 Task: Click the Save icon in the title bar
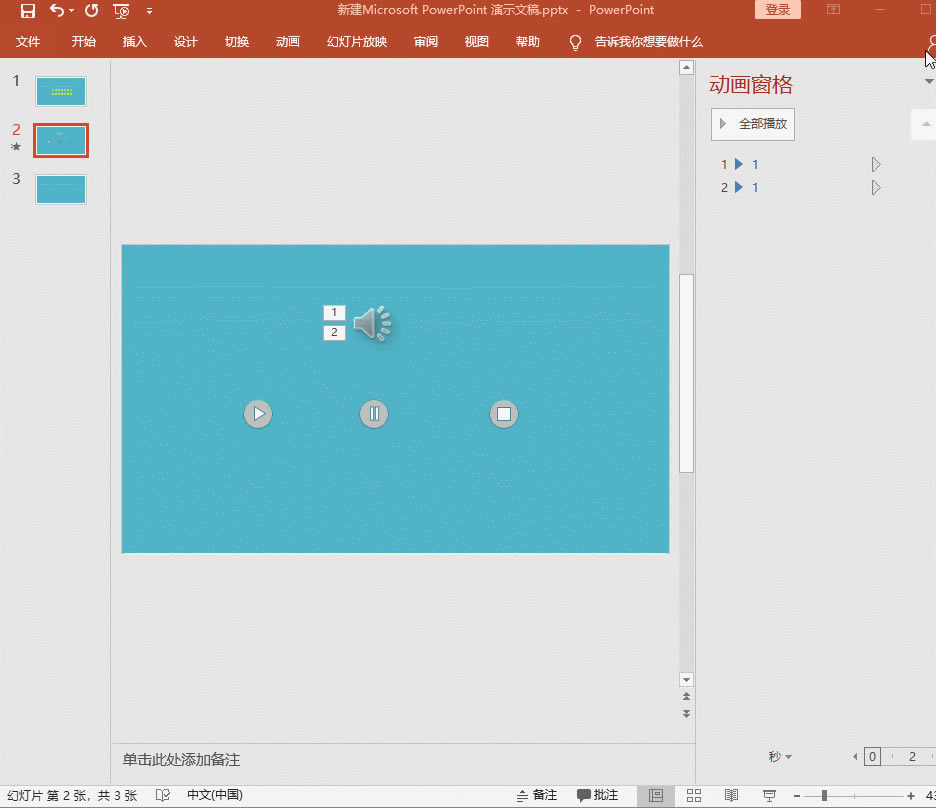coord(27,11)
